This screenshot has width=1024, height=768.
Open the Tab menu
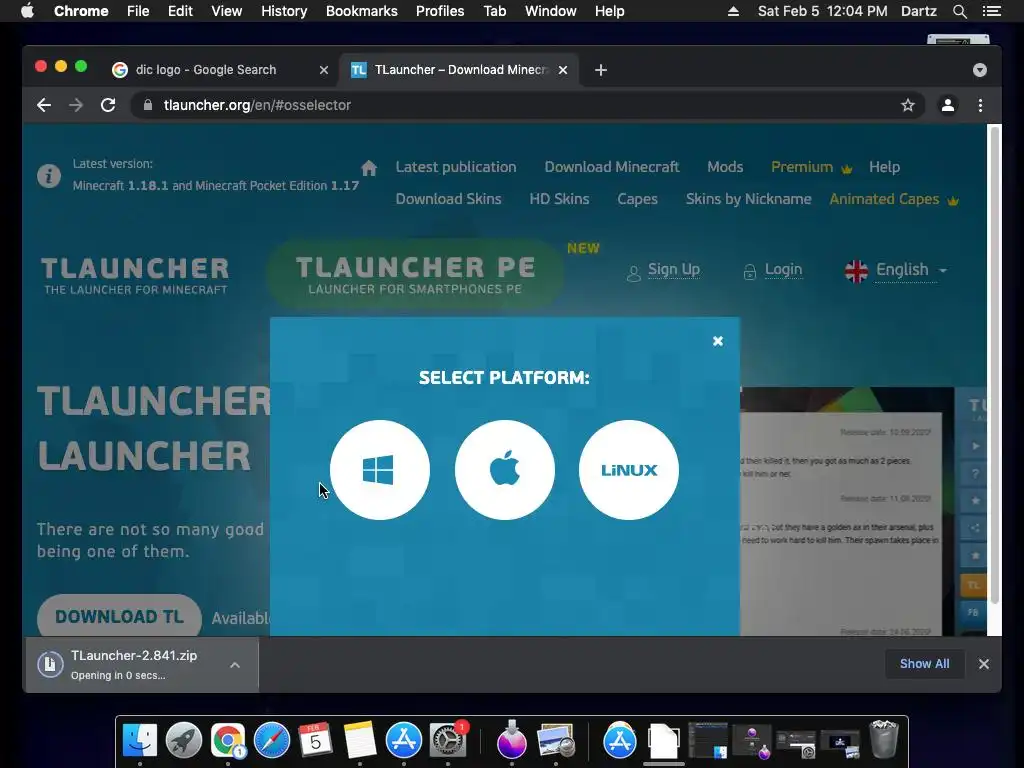click(x=494, y=11)
